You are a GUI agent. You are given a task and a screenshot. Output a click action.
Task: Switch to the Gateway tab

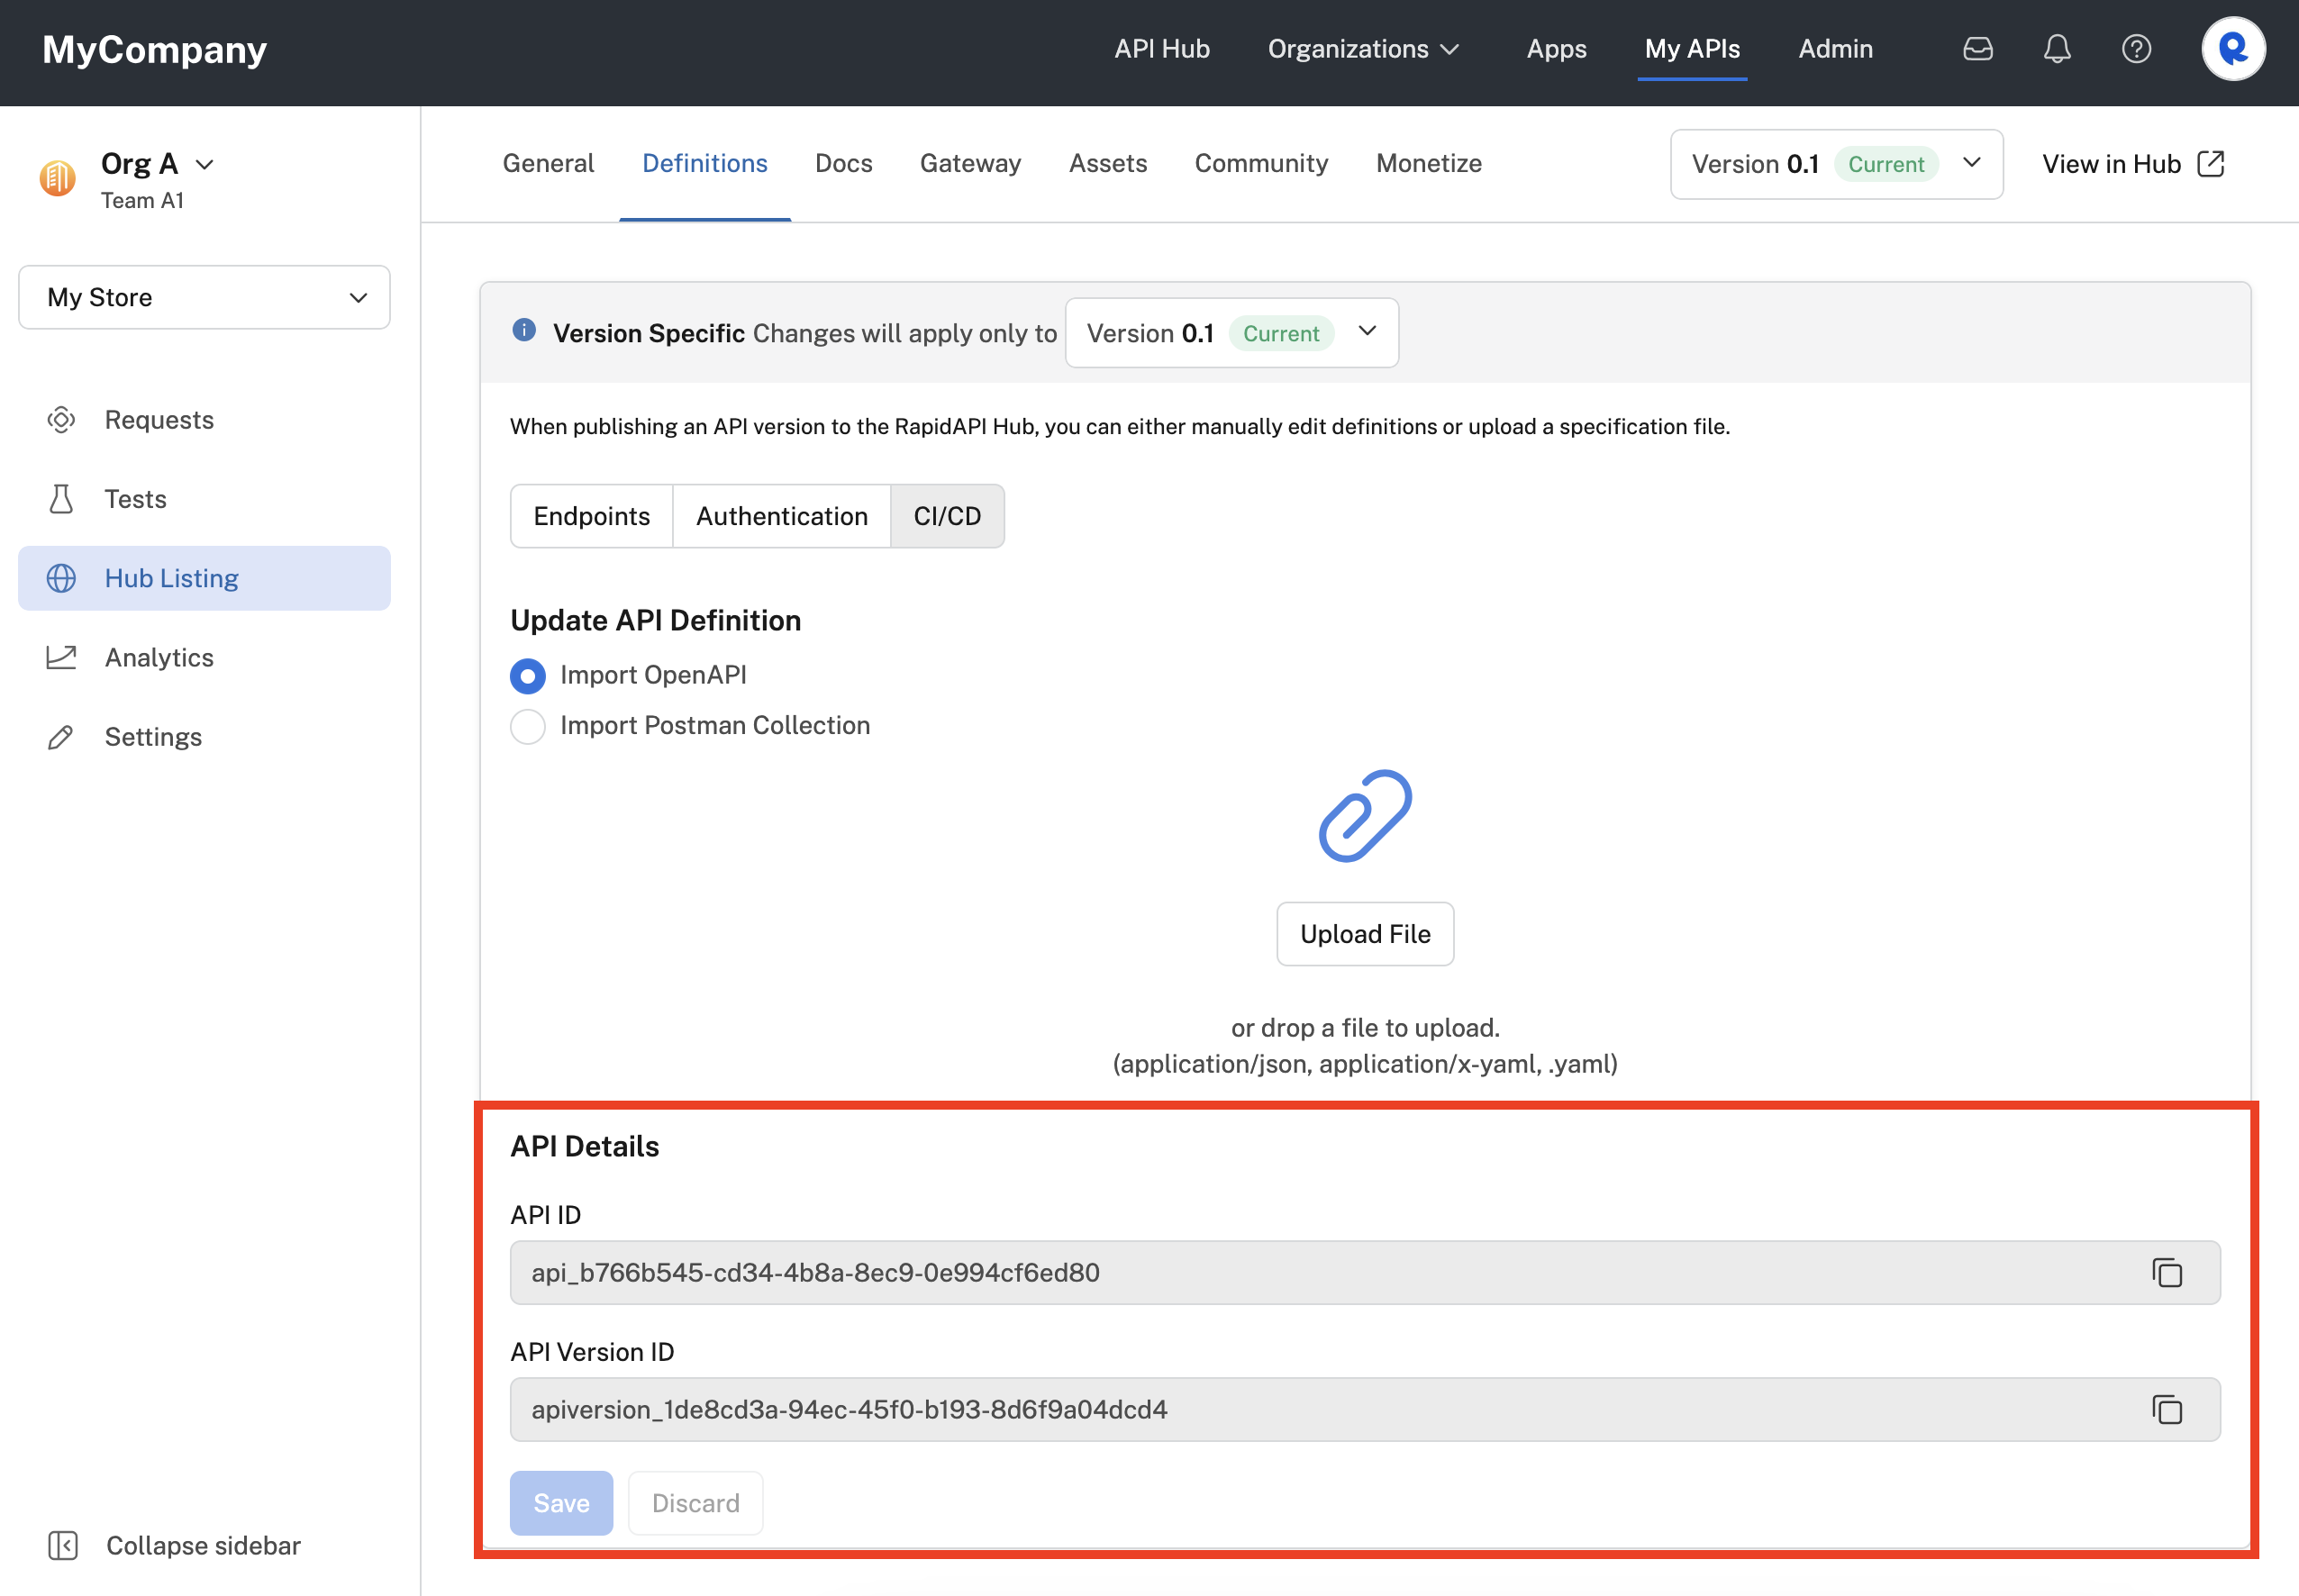tap(970, 163)
